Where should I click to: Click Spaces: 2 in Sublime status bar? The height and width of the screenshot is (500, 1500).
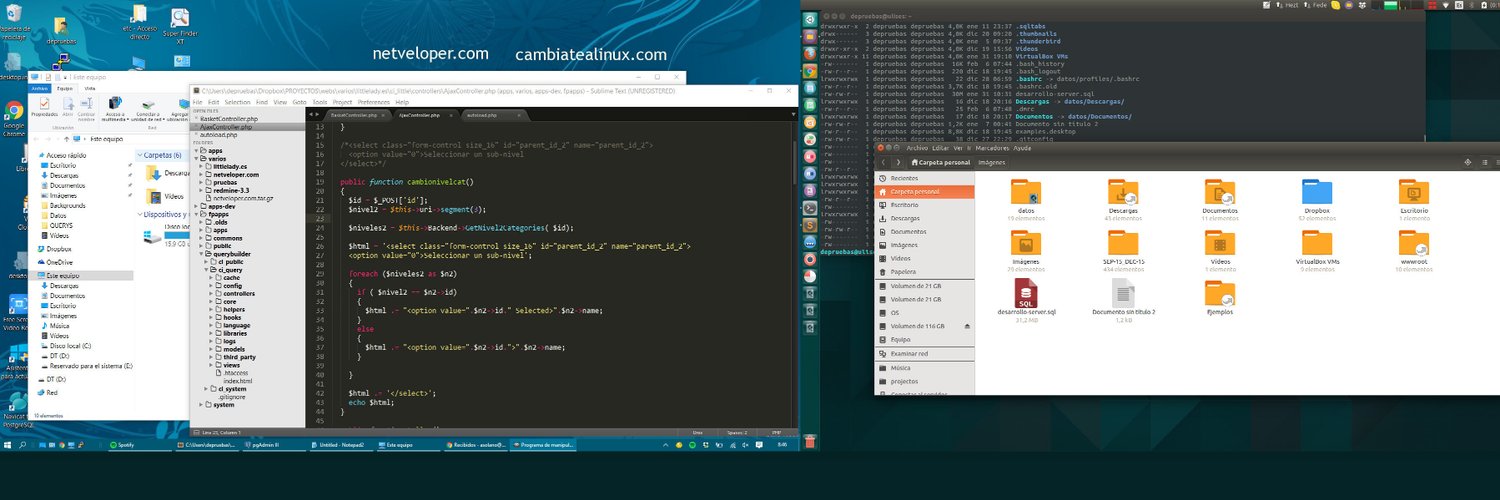coord(736,431)
